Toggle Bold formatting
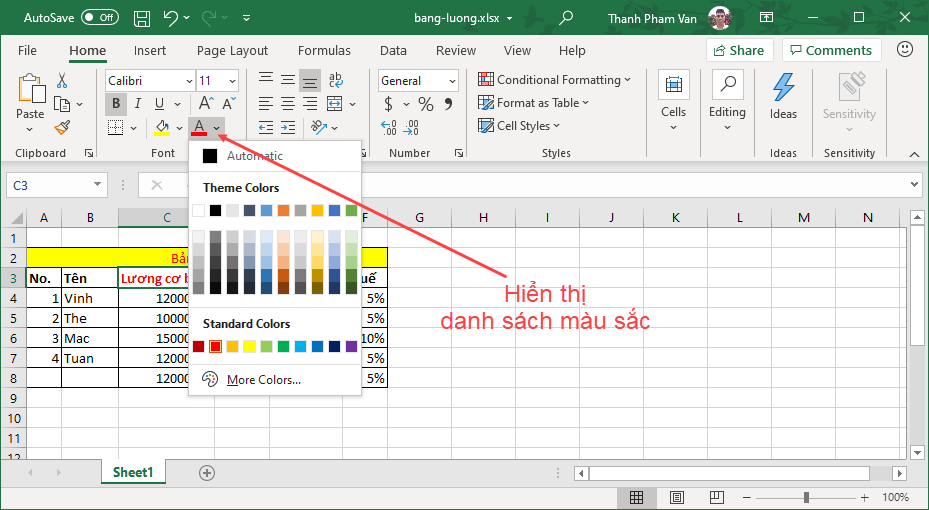 click(x=116, y=104)
